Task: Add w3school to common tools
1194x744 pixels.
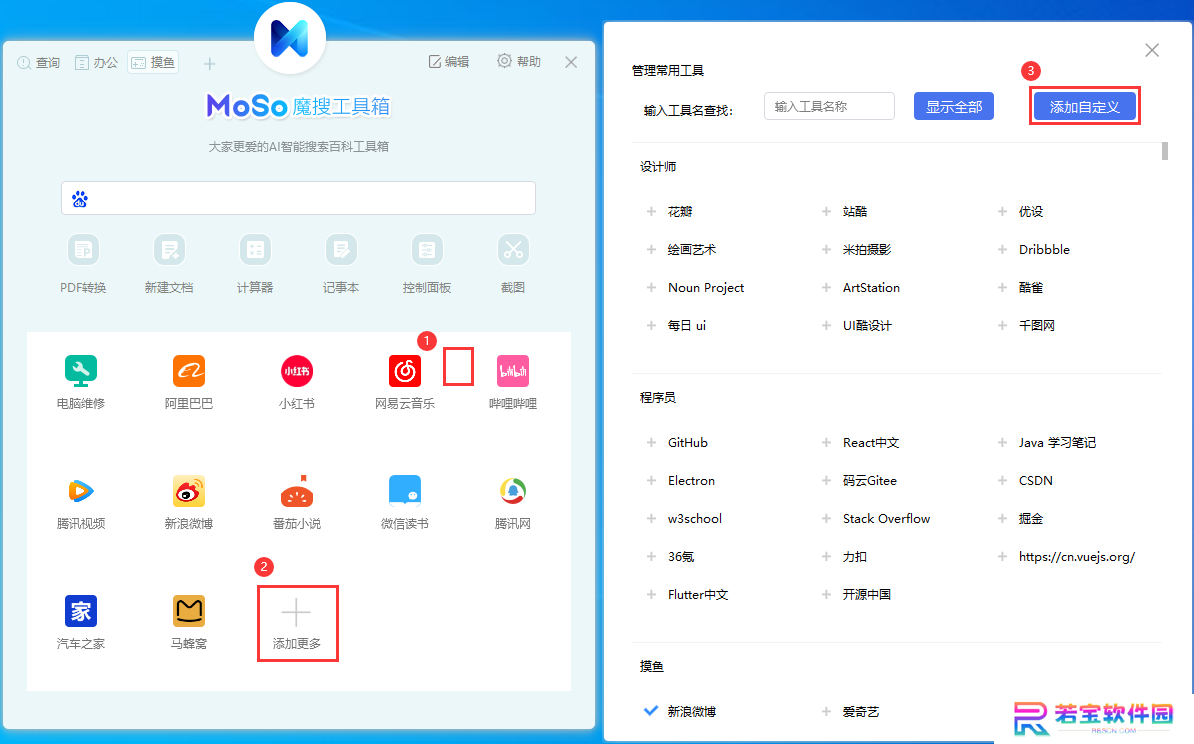Action: click(651, 519)
